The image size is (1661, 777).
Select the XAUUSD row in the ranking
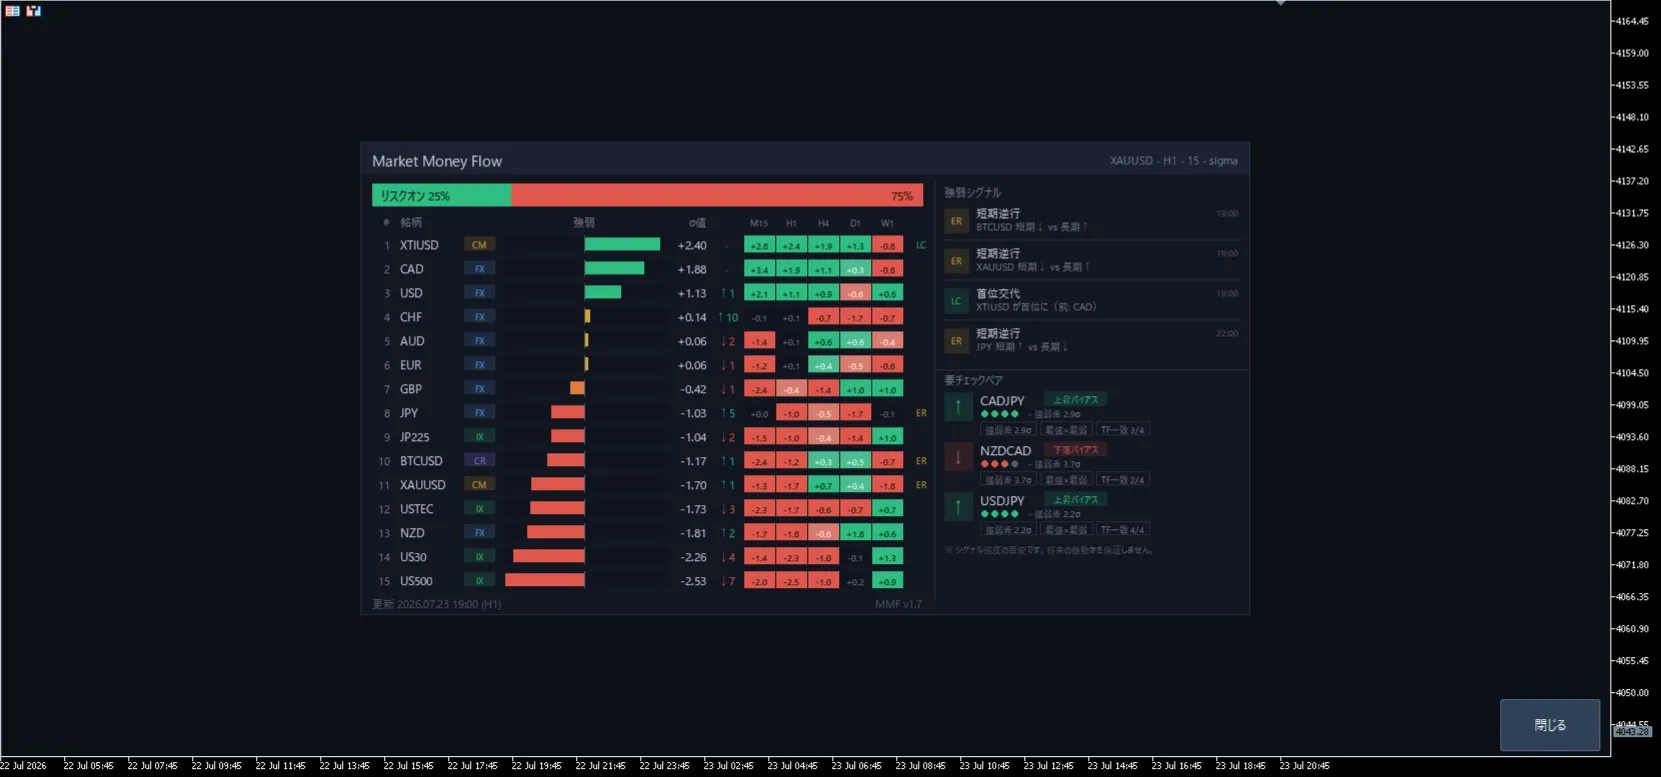(x=647, y=485)
